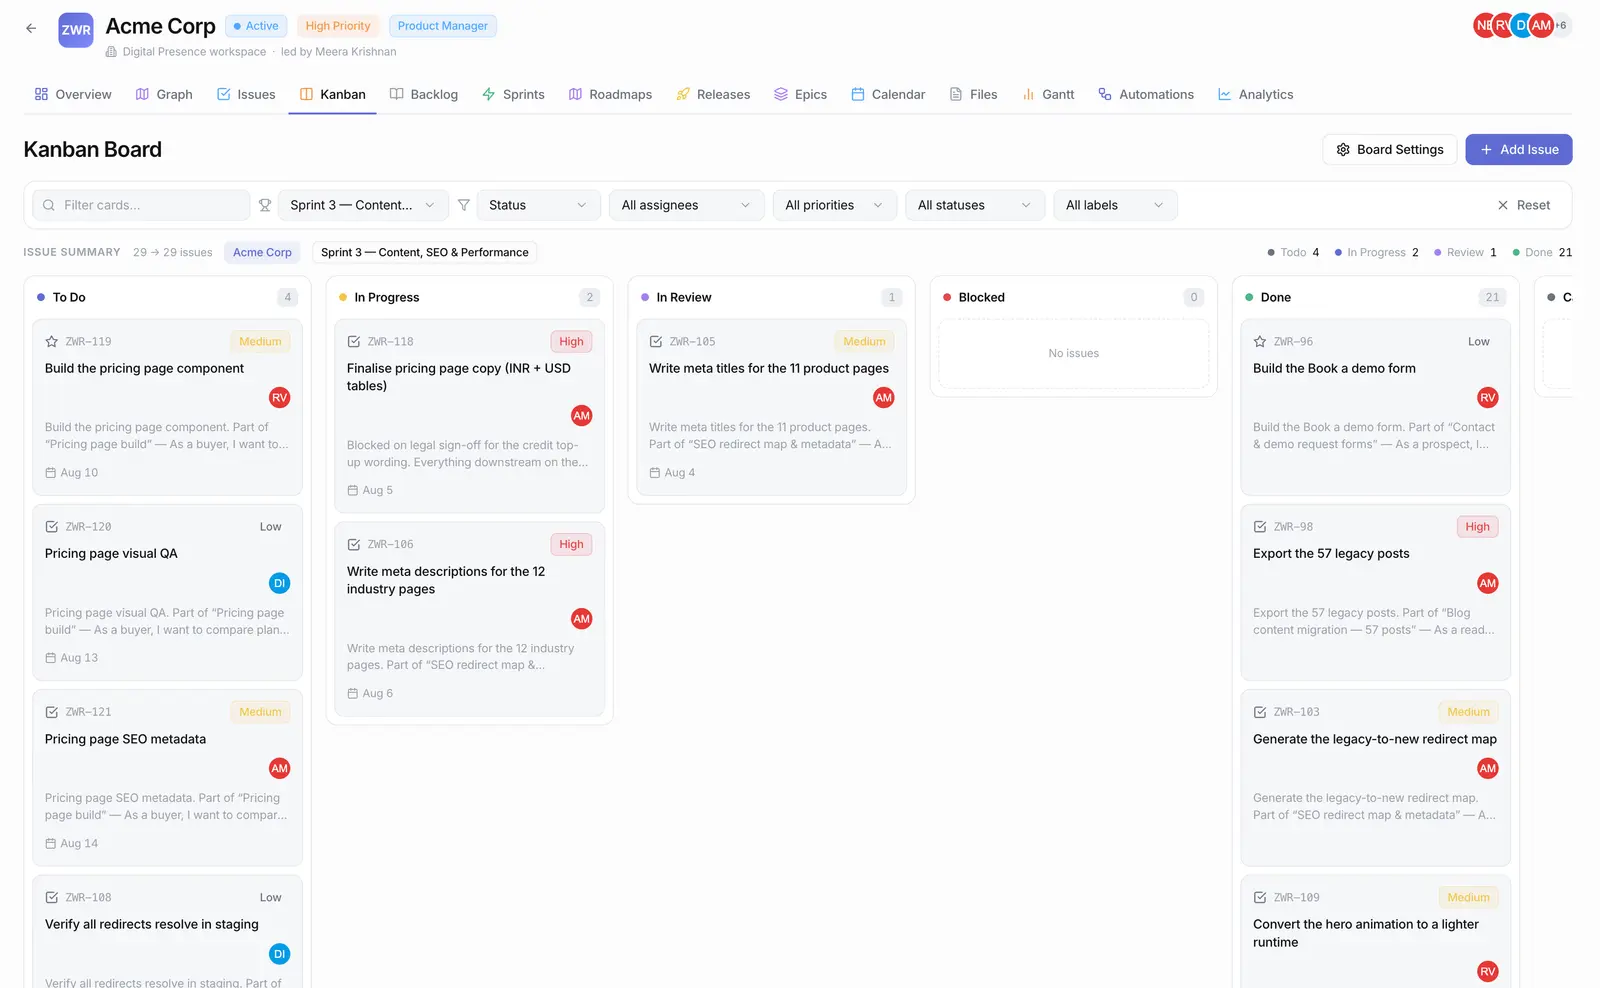Viewport: 1600px width, 988px height.
Task: Click the funnel filter icon before Status
Action: [x=464, y=205]
